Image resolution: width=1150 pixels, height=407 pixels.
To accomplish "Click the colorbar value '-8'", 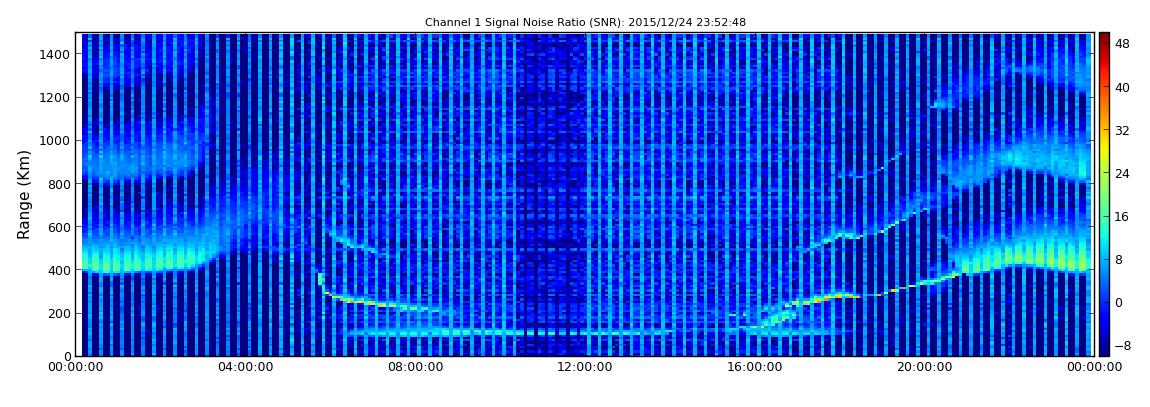I will [x=1122, y=345].
